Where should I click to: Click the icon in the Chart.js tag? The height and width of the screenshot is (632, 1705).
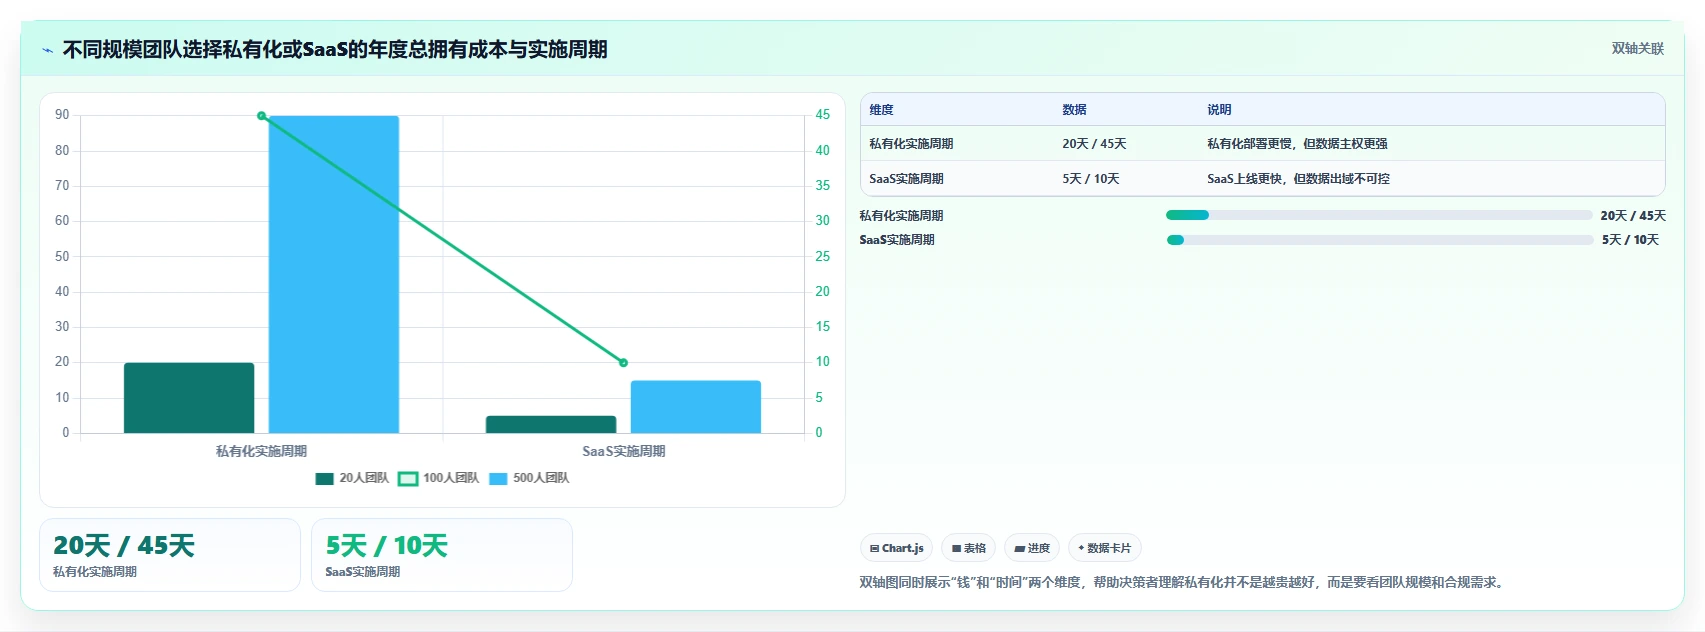875,549
